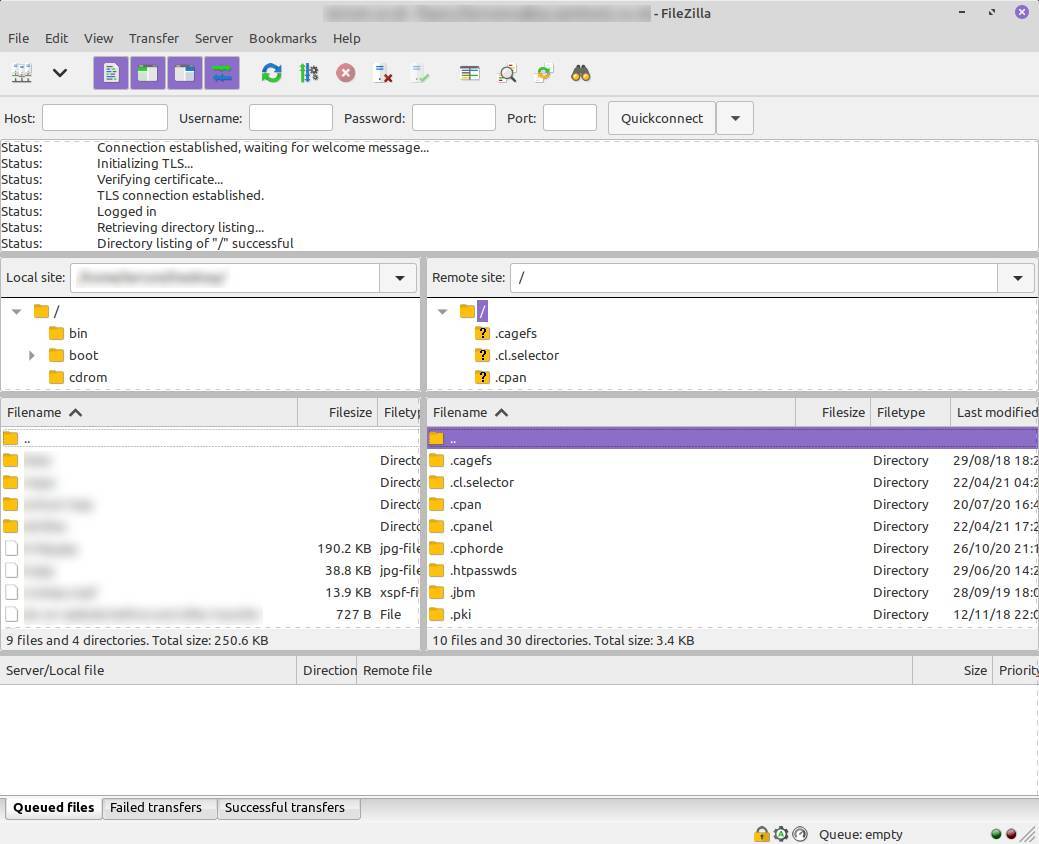1039x844 pixels.
Task: Open the filename filters dialog
Action: pyautogui.click(x=470, y=73)
